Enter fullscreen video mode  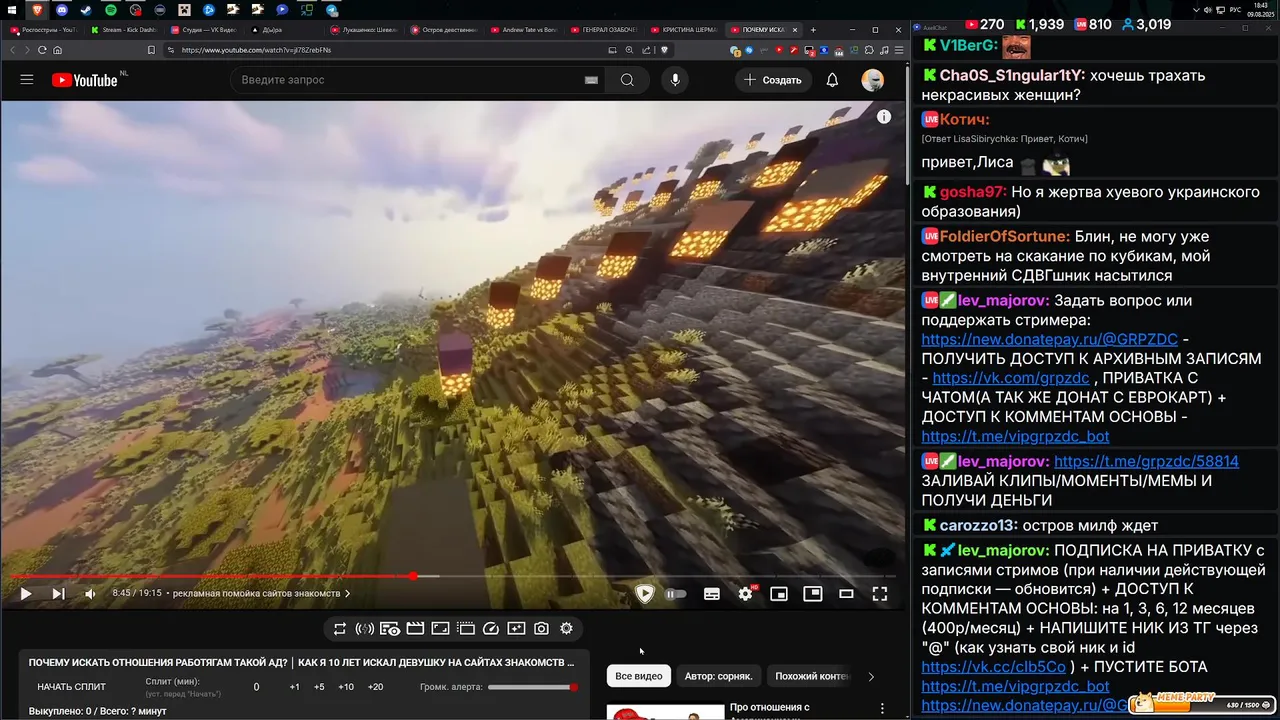pos(880,594)
